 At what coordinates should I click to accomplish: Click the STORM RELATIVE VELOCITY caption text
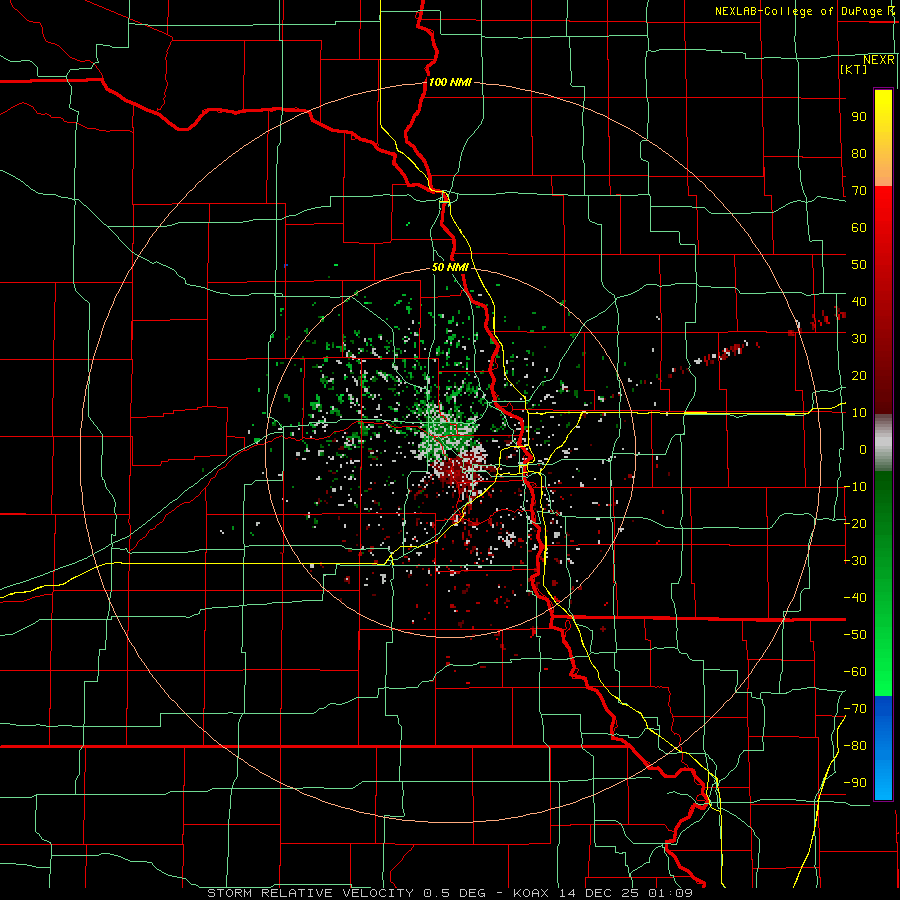(310, 893)
